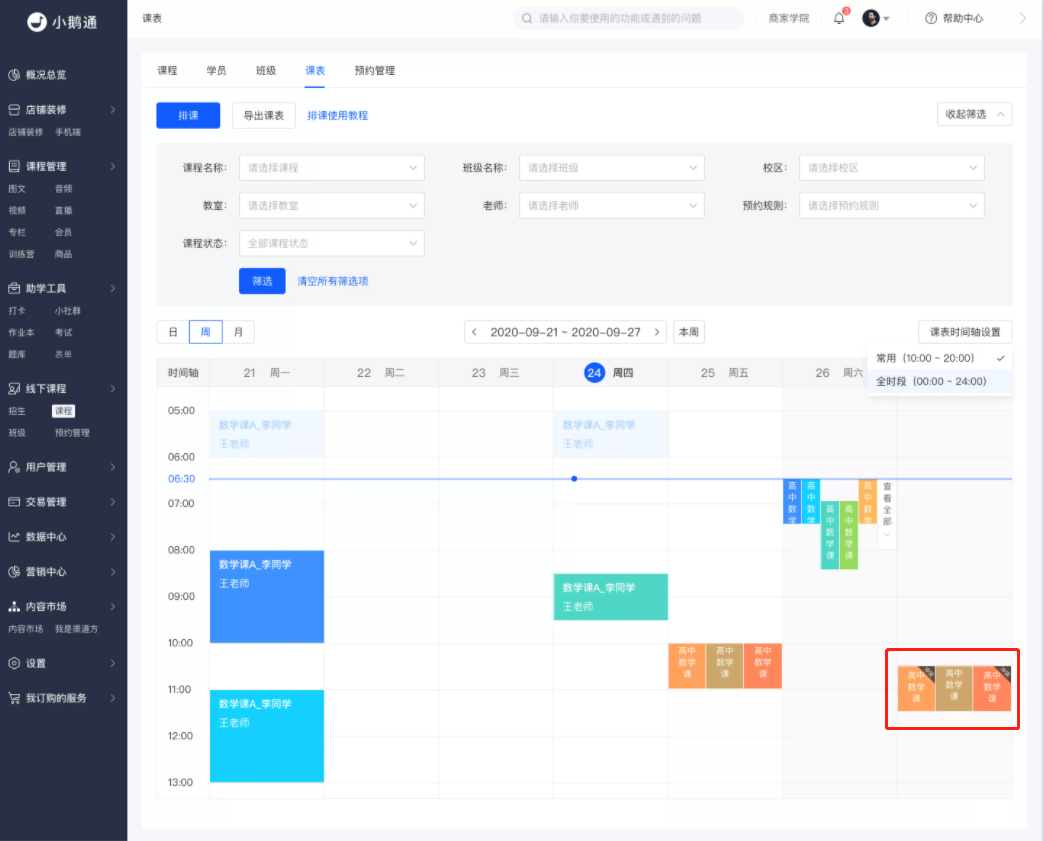Viewport: 1043px width, 841px height.
Task: Open 直播 under 课程管理 sidebar
Action: tap(63, 210)
